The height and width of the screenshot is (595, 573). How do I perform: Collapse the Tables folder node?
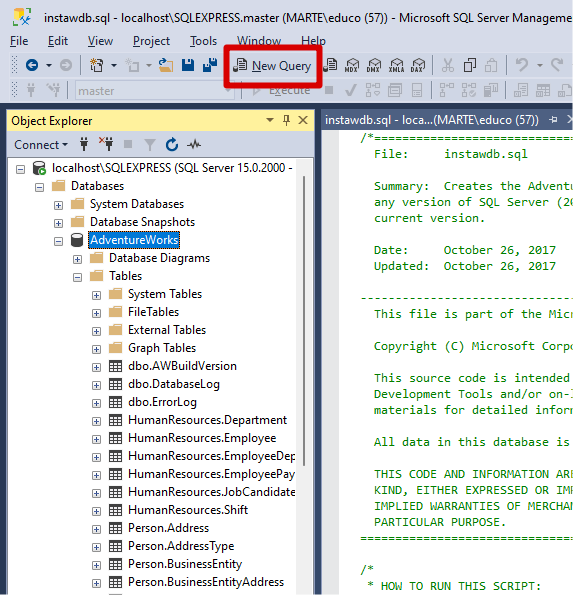(77, 277)
